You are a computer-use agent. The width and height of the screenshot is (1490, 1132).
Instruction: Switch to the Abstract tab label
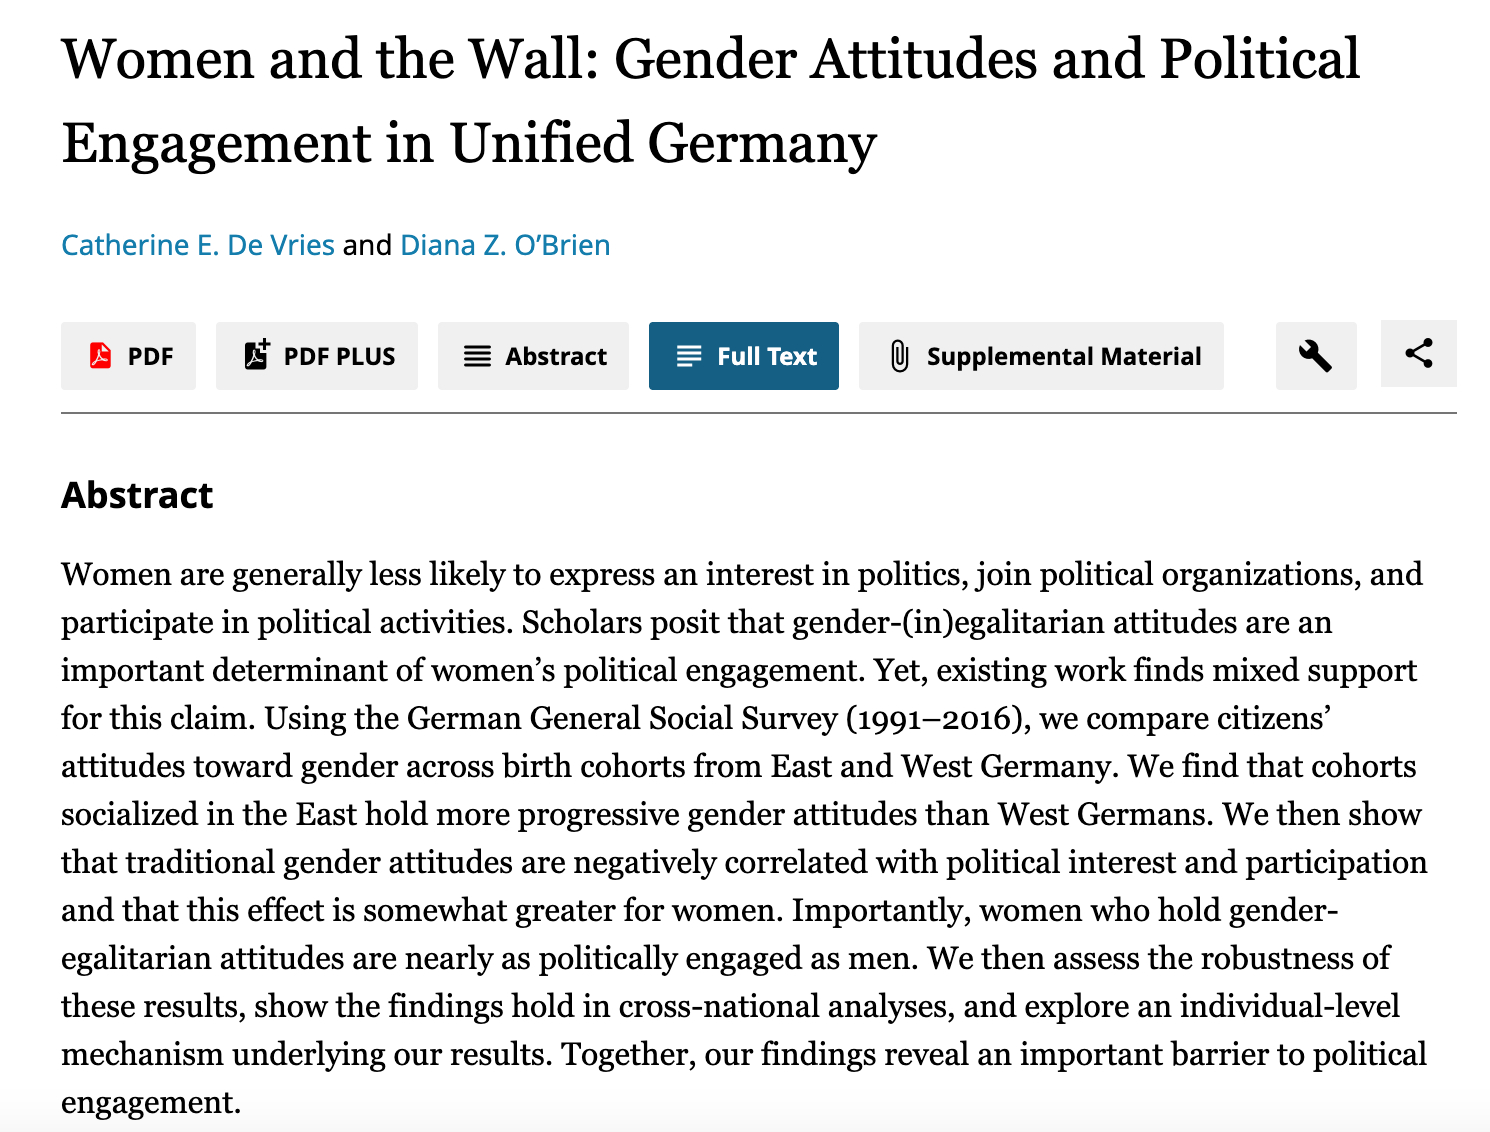click(x=556, y=356)
